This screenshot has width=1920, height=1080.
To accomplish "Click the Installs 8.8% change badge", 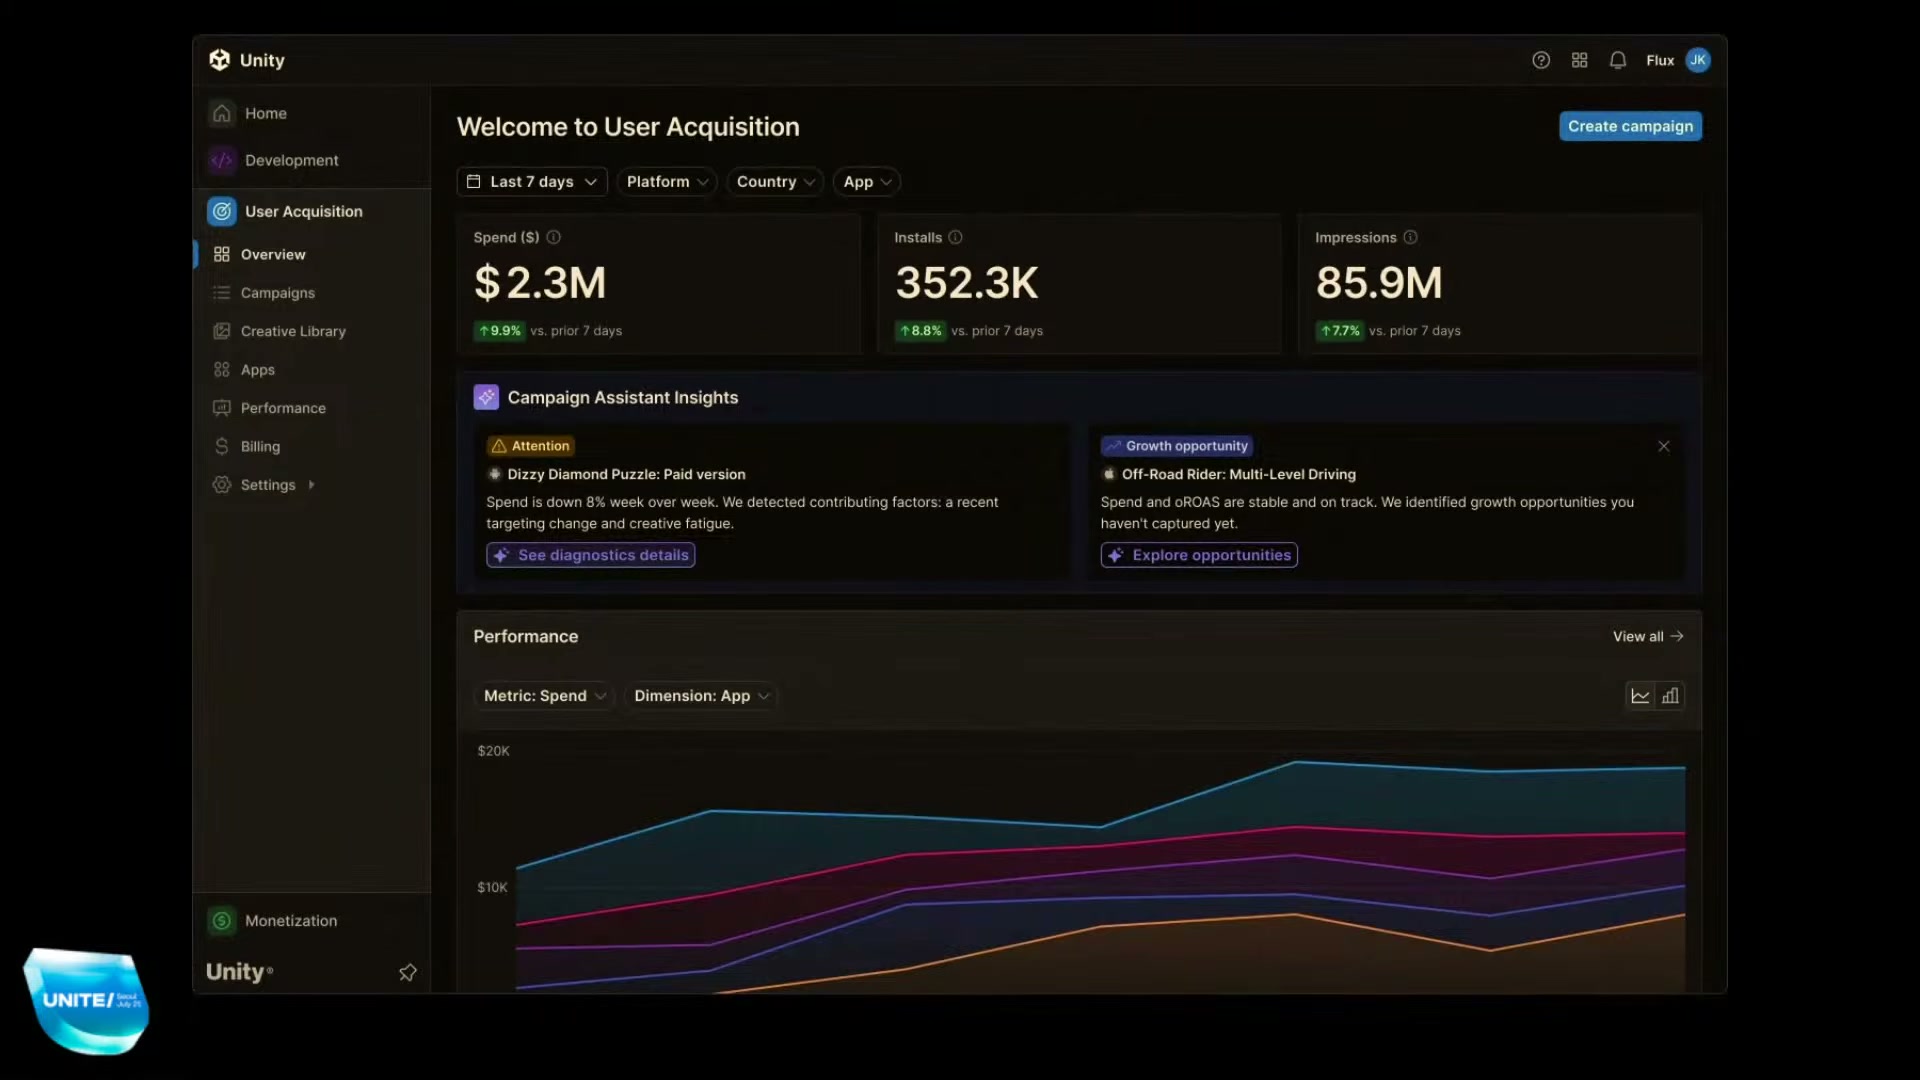I will [x=920, y=331].
